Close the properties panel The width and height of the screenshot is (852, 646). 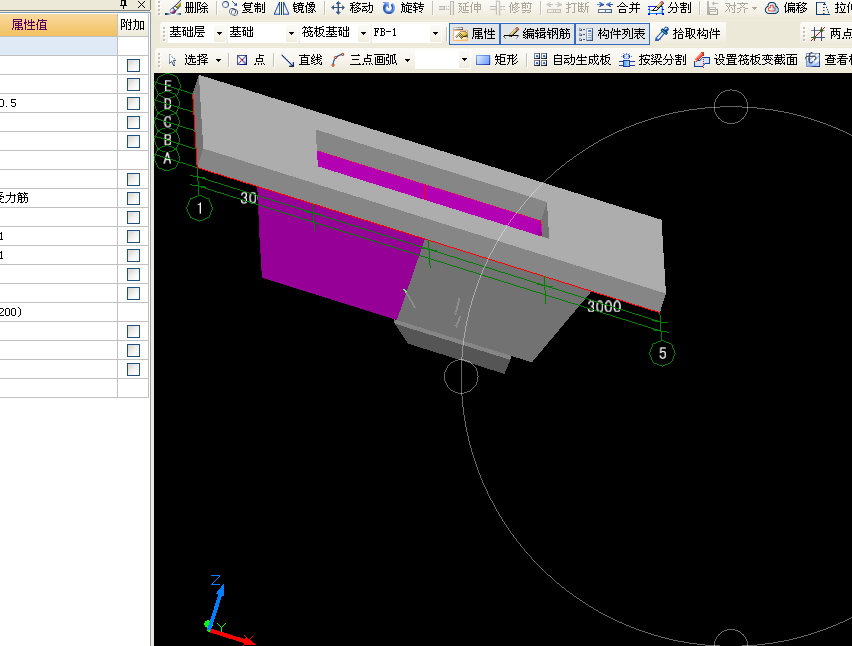(141, 4)
